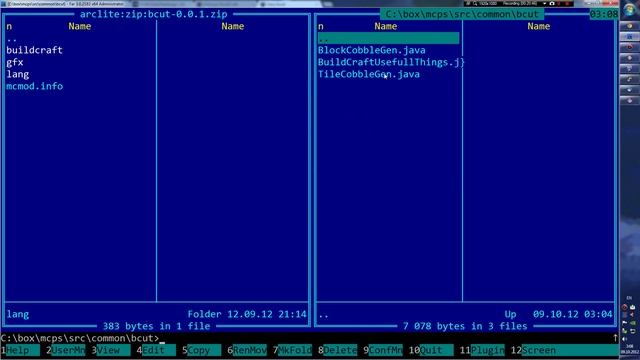Image resolution: width=640 pixels, height=360 pixels.
Task: Click the command line C:\box\mcps\src\common\bcut> prompt
Action: (x=80, y=338)
